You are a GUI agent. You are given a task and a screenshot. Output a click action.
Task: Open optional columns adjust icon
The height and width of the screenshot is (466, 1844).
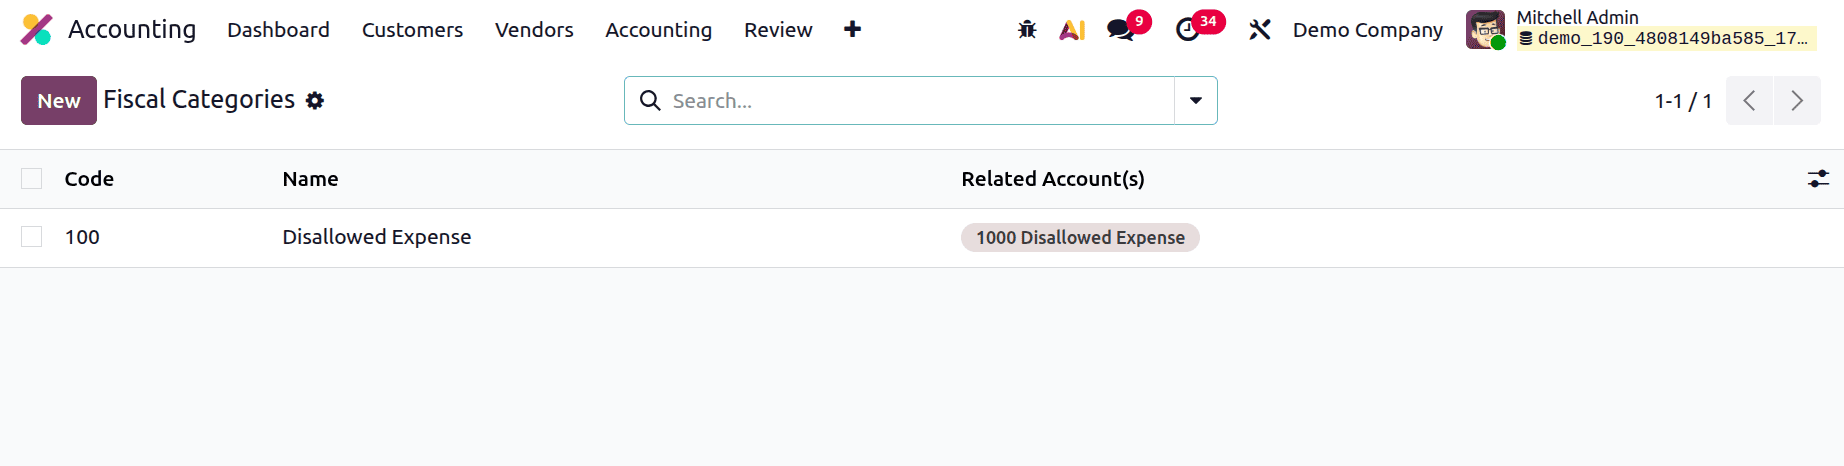pos(1818,179)
